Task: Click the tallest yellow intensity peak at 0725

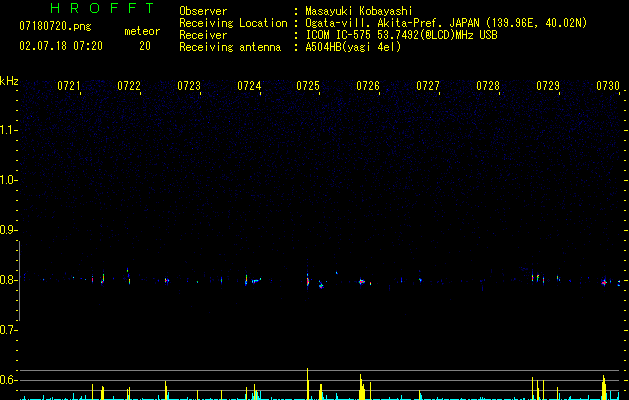Action: (308, 384)
